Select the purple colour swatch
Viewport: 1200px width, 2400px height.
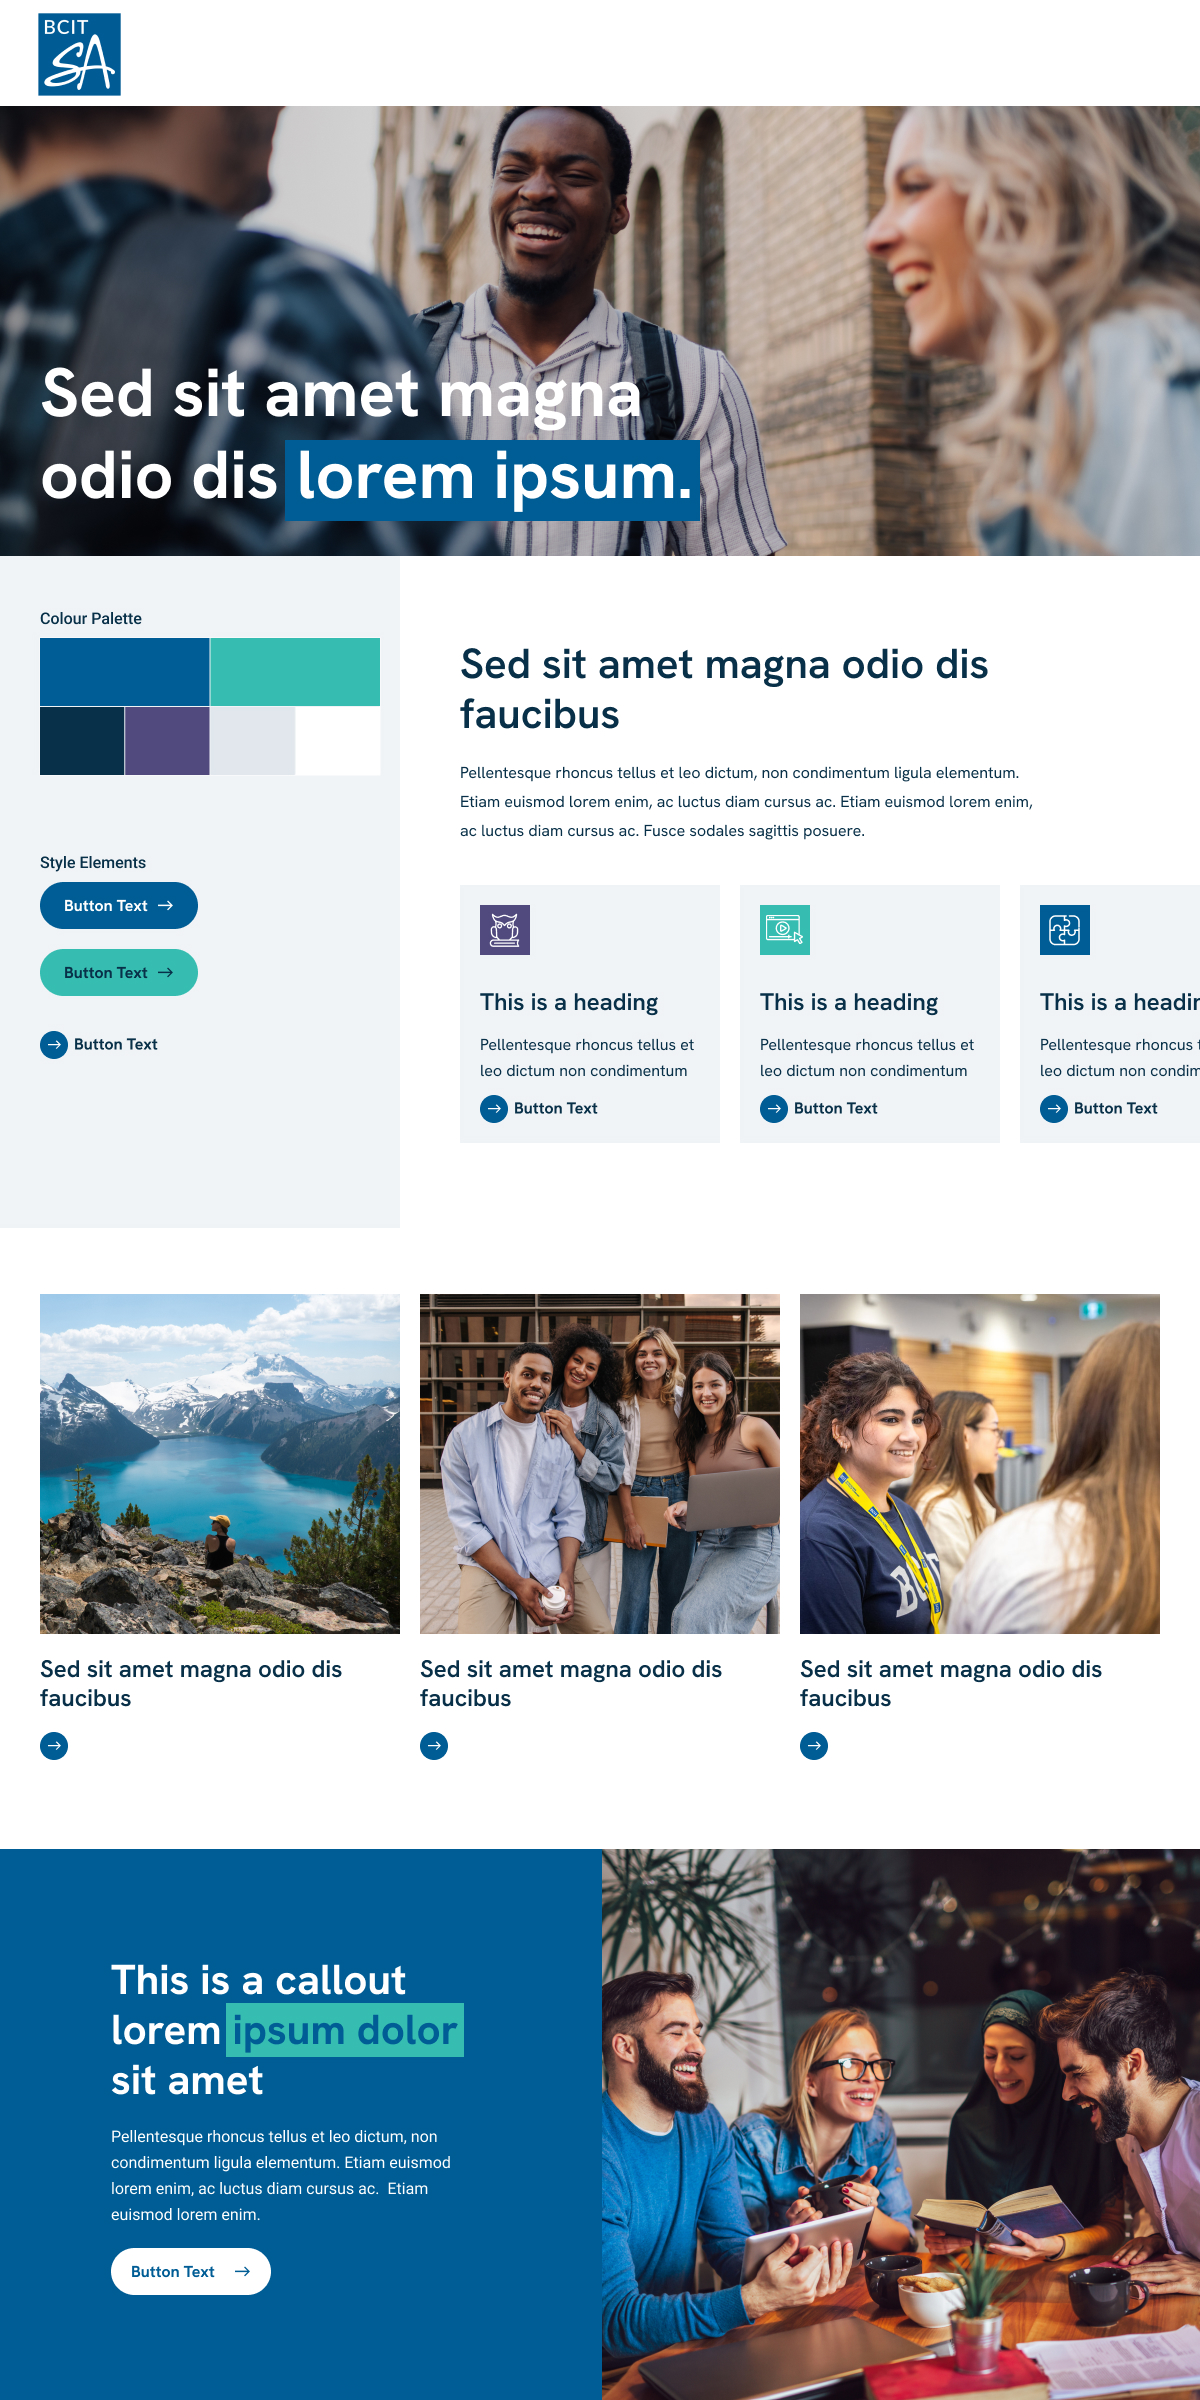[167, 741]
